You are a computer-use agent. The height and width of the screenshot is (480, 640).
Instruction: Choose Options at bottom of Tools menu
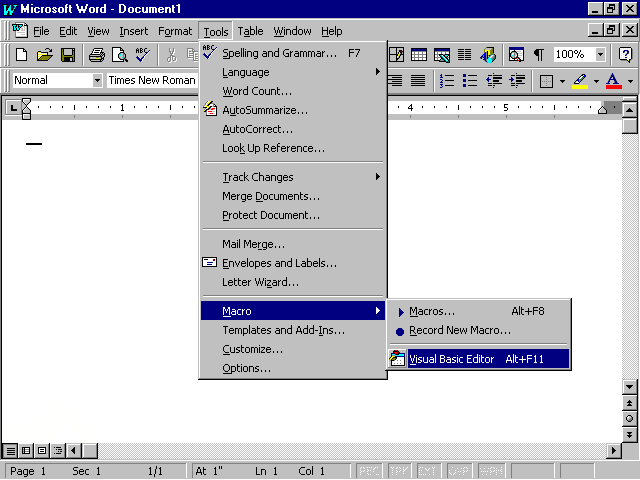pos(293,368)
